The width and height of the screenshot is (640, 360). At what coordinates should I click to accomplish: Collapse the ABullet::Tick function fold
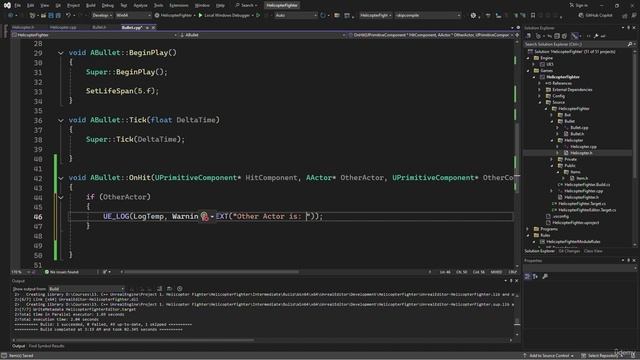point(61,120)
